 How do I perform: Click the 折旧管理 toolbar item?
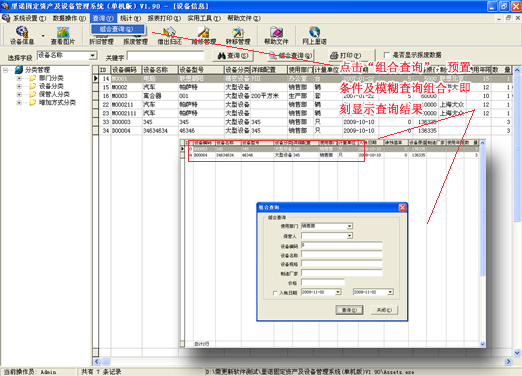(101, 41)
